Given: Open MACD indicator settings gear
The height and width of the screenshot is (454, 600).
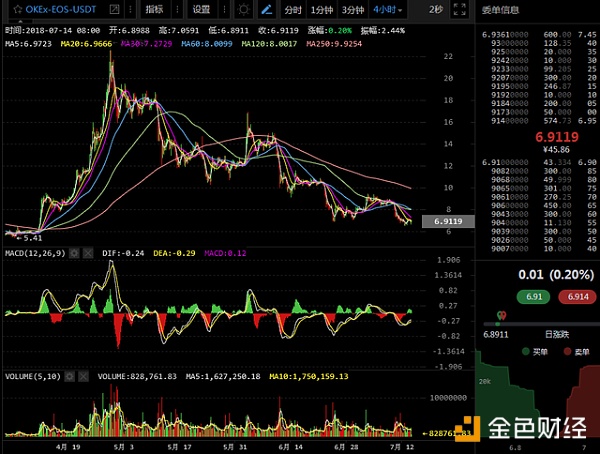Looking at the screenshot, I should [x=74, y=253].
